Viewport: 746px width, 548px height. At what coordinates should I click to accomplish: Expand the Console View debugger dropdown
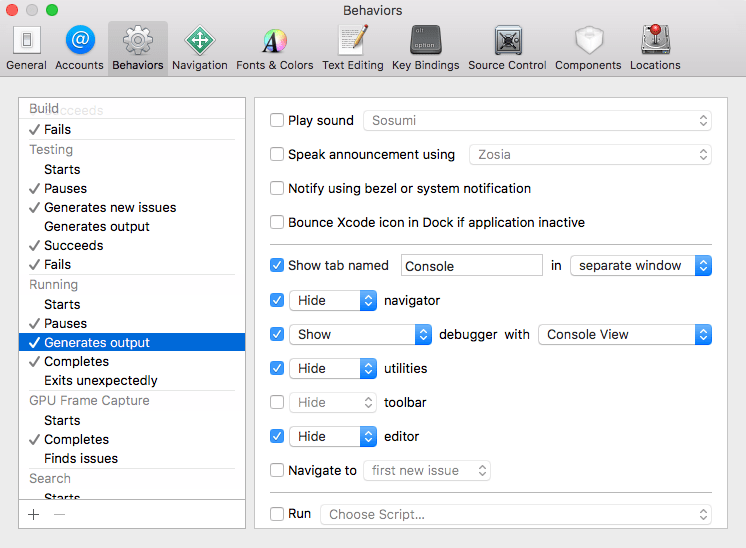[624, 335]
